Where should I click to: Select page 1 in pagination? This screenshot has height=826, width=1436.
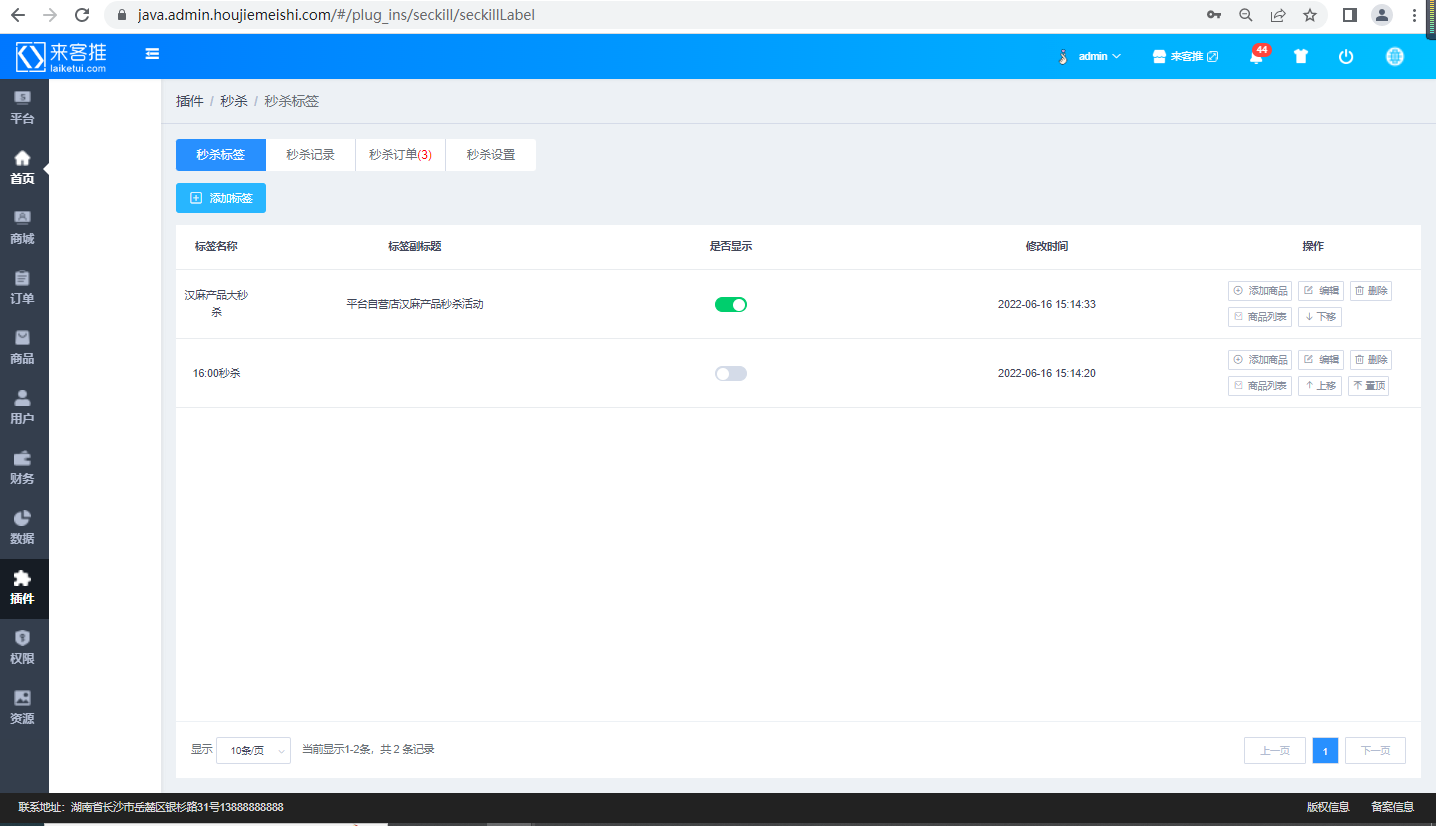1326,751
